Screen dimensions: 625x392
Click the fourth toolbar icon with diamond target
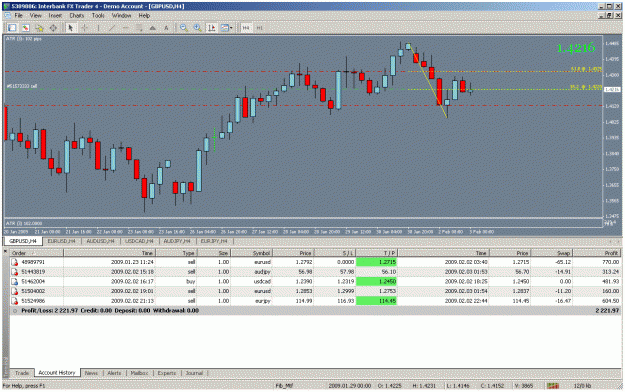pyautogui.click(x=53, y=28)
